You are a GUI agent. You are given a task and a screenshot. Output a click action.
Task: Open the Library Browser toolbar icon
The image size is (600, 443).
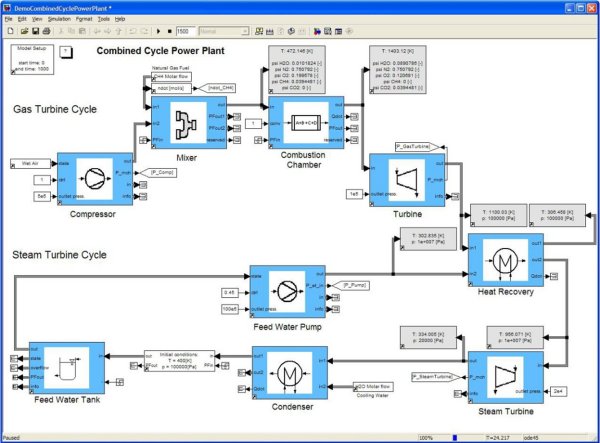[x=317, y=31]
